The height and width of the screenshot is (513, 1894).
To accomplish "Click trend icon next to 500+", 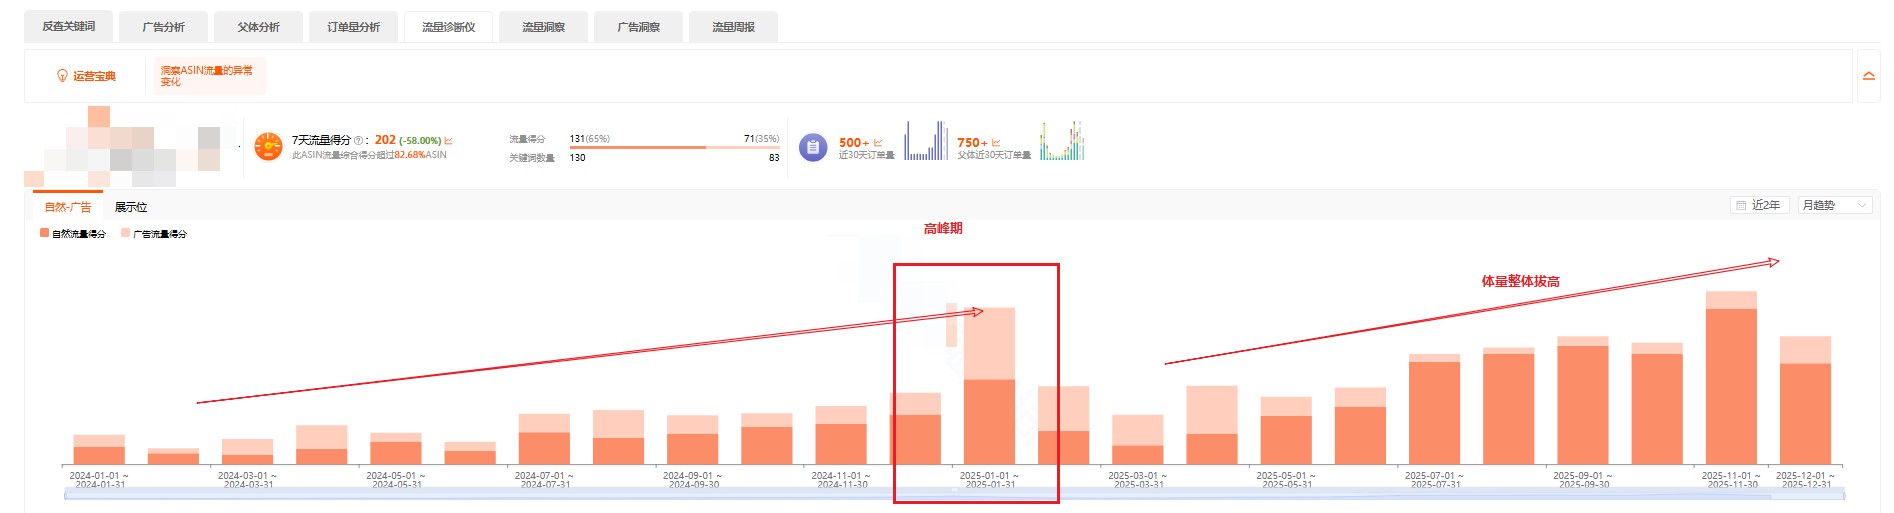I will pyautogui.click(x=878, y=143).
